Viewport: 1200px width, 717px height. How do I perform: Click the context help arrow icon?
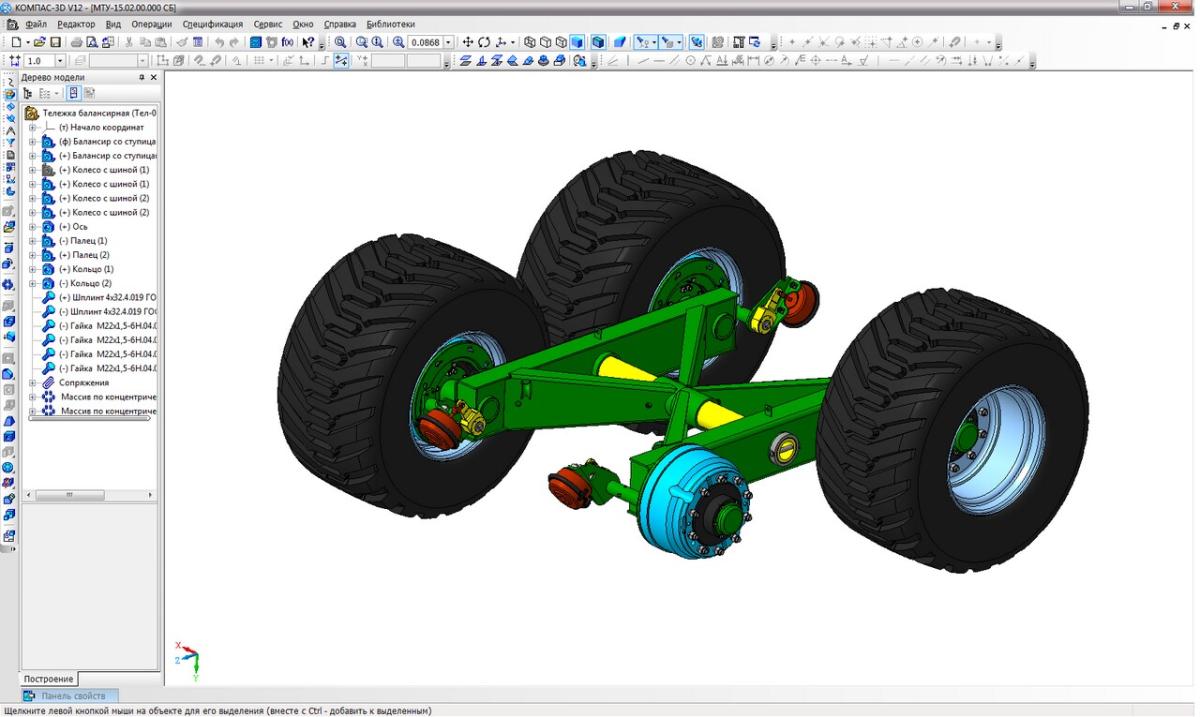coord(308,43)
